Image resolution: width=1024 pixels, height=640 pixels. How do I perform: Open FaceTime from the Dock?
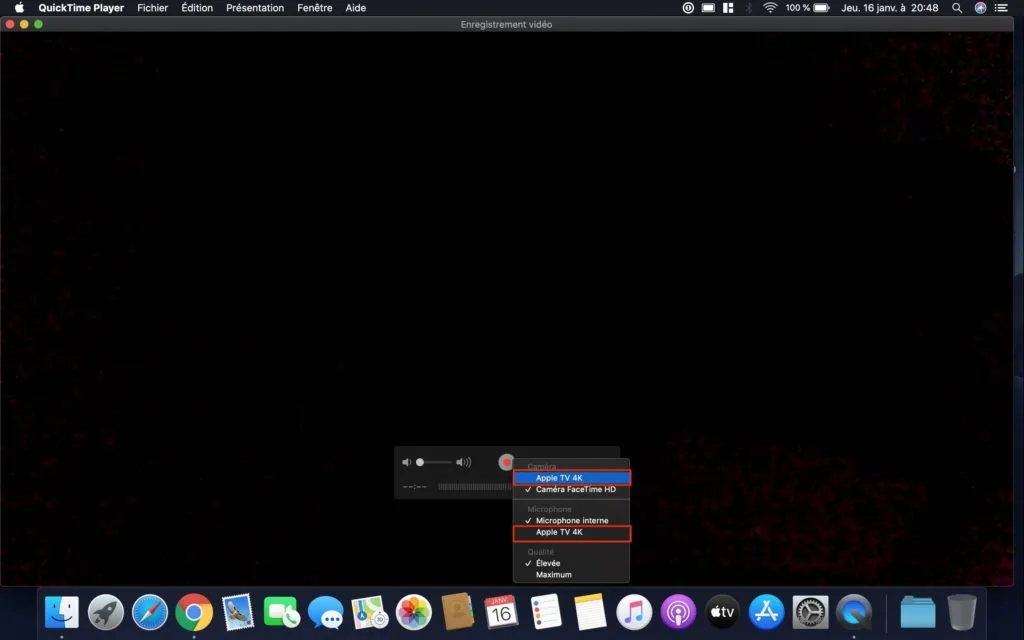pyautogui.click(x=281, y=613)
